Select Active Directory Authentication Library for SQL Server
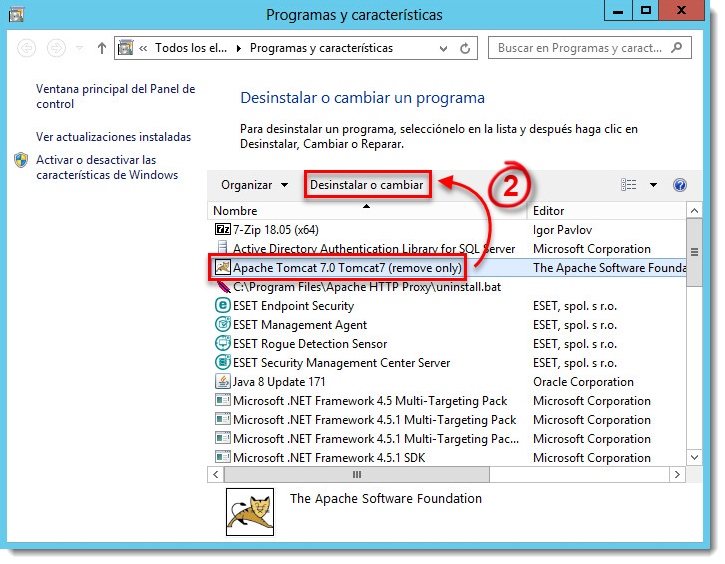 pos(374,249)
